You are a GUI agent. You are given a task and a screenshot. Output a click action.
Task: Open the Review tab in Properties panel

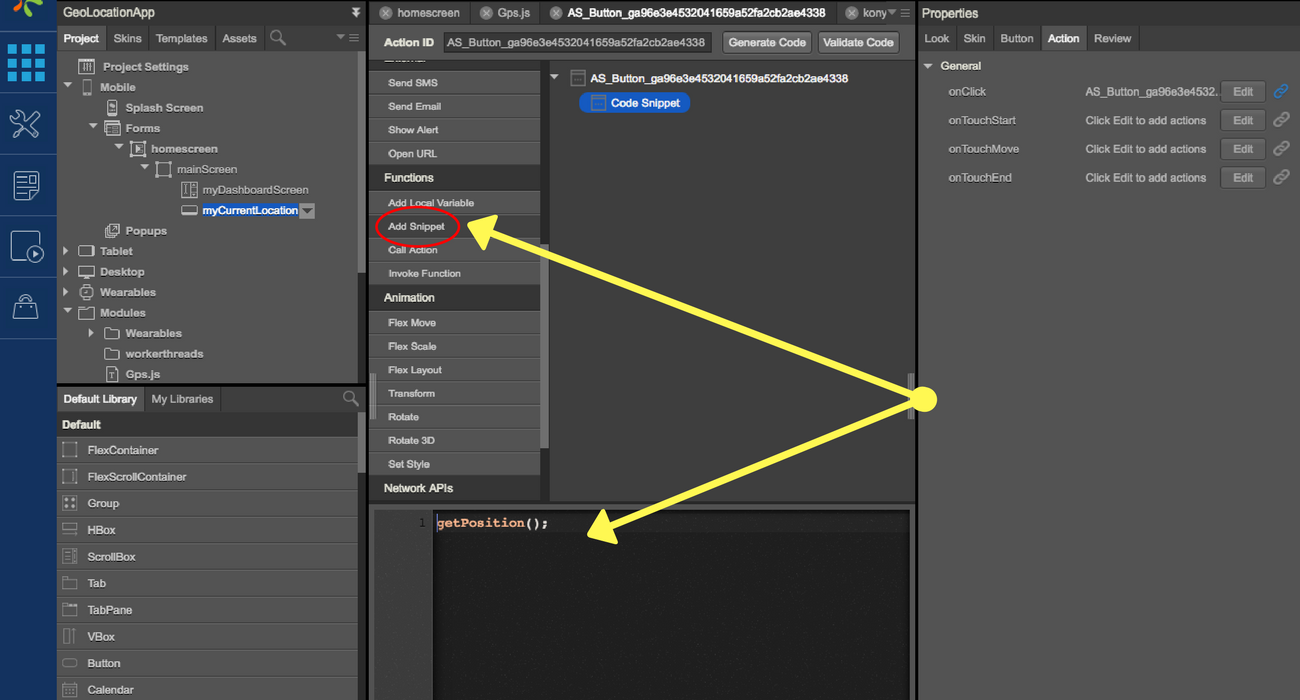tap(1112, 38)
